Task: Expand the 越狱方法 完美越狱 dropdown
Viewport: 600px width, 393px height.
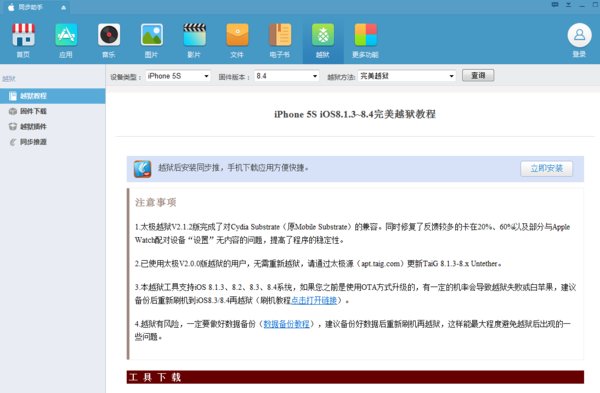Action: tap(407, 76)
